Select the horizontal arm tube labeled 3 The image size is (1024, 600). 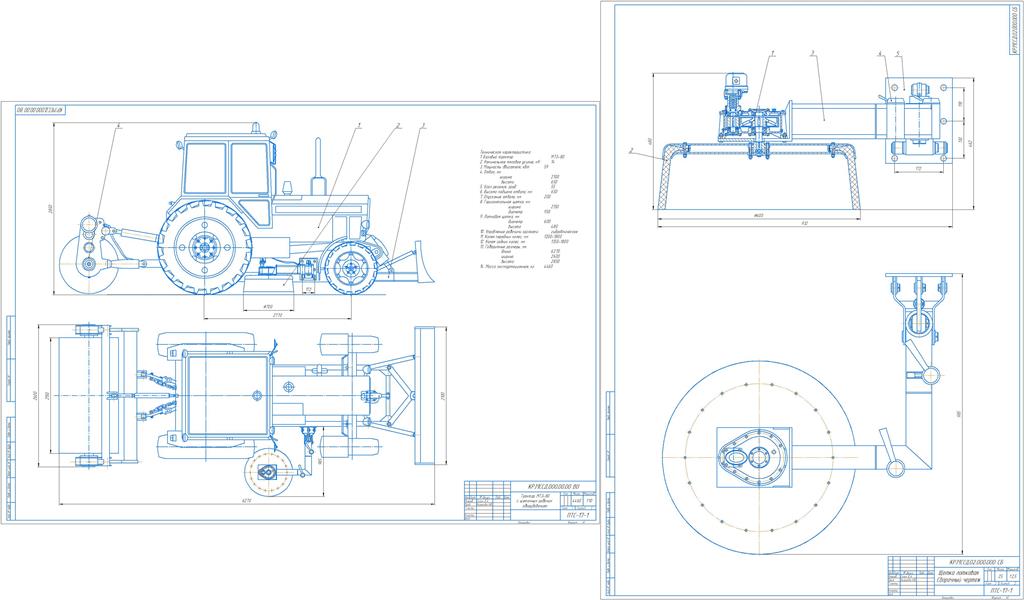[x=833, y=119]
